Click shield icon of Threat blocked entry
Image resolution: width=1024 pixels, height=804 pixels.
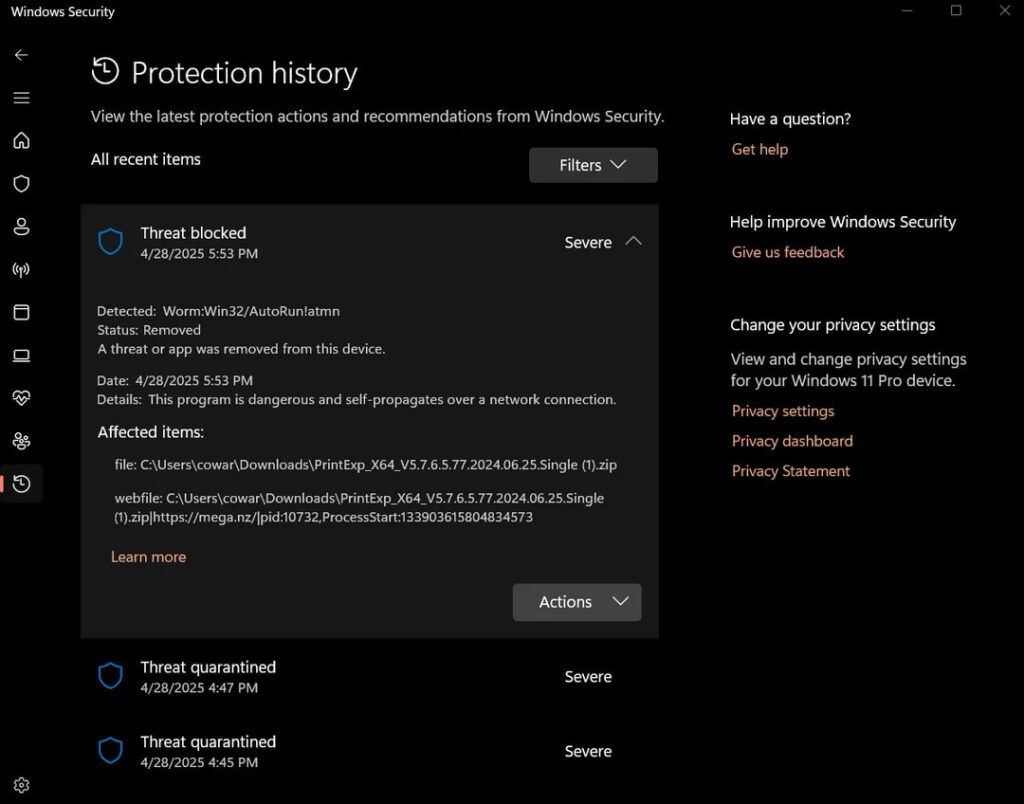click(x=110, y=242)
